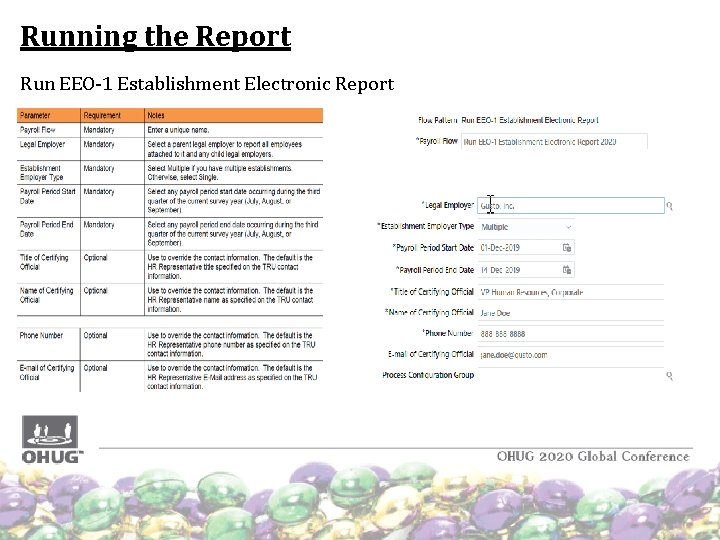Click the note beginning 'Select Multiple if you have'
The width and height of the screenshot is (720, 540).
coord(220,173)
